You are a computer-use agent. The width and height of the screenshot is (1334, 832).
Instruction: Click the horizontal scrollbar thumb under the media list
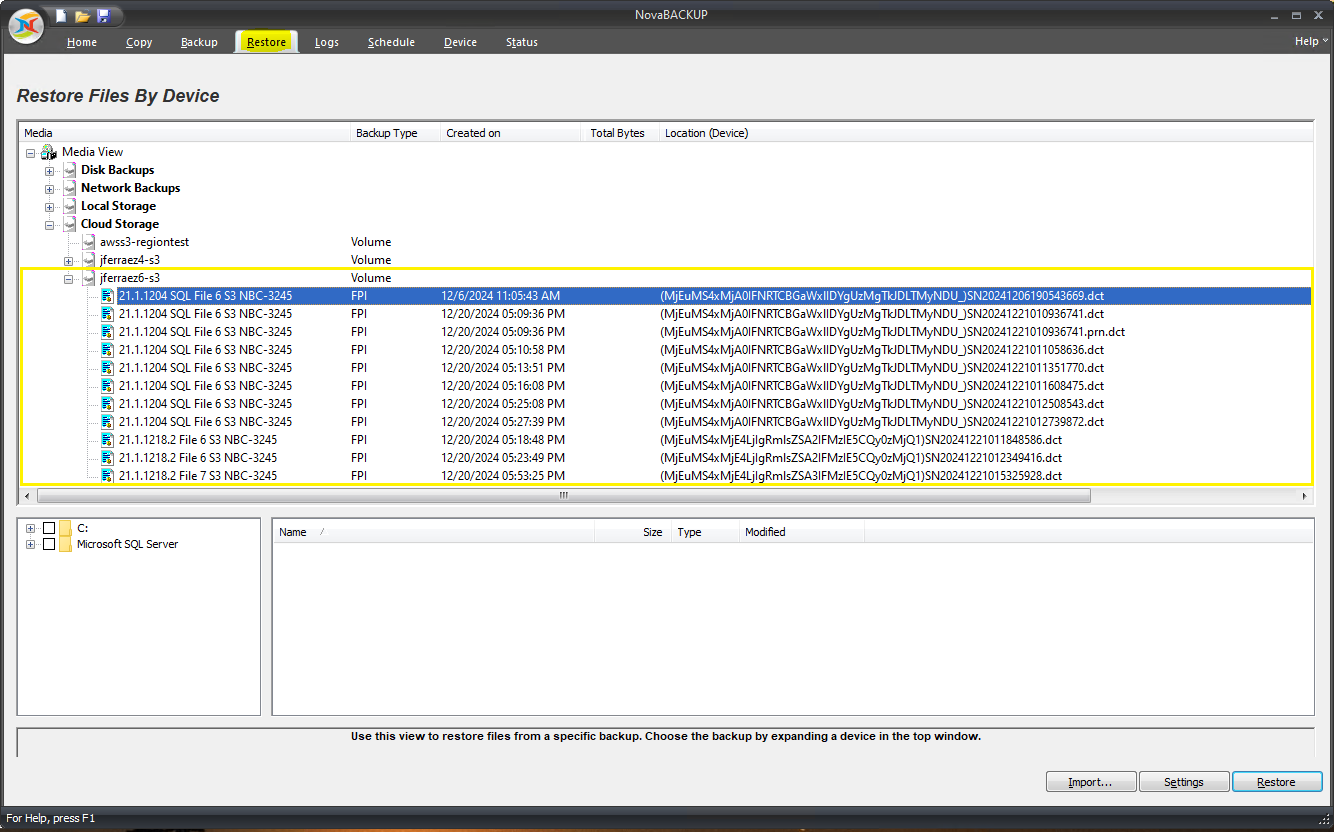(x=564, y=496)
